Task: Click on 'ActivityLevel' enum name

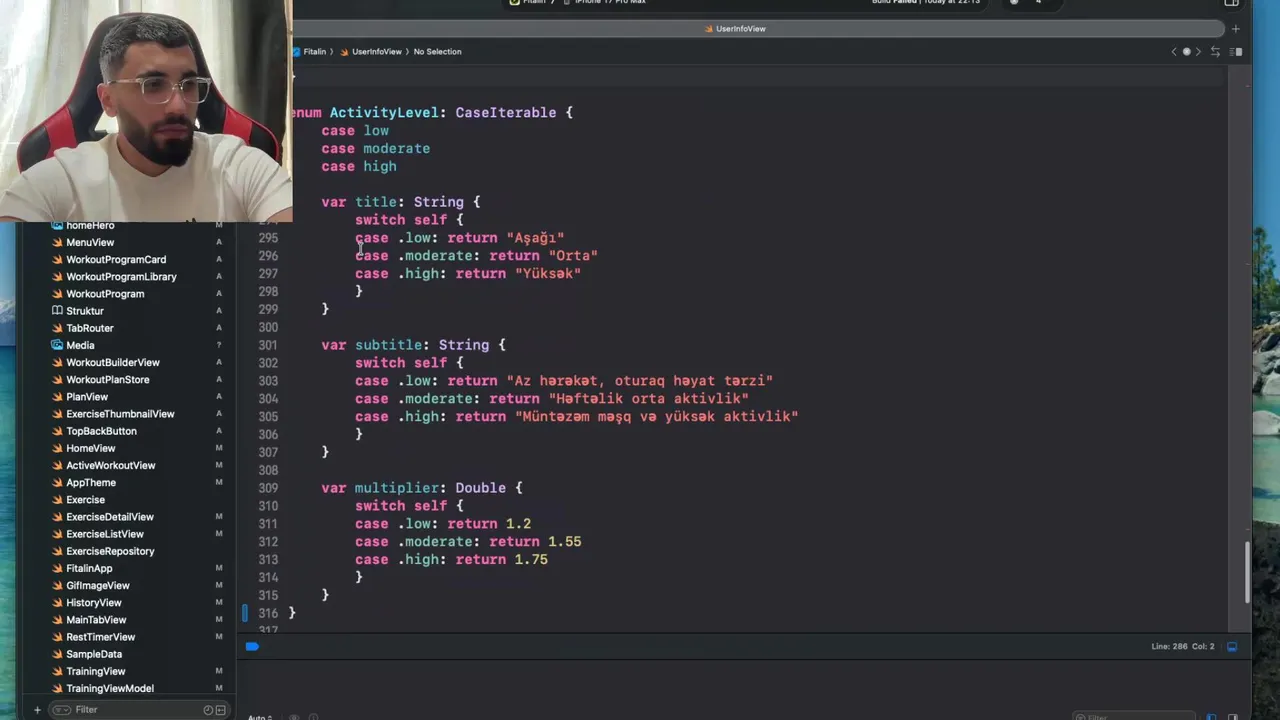Action: [384, 113]
